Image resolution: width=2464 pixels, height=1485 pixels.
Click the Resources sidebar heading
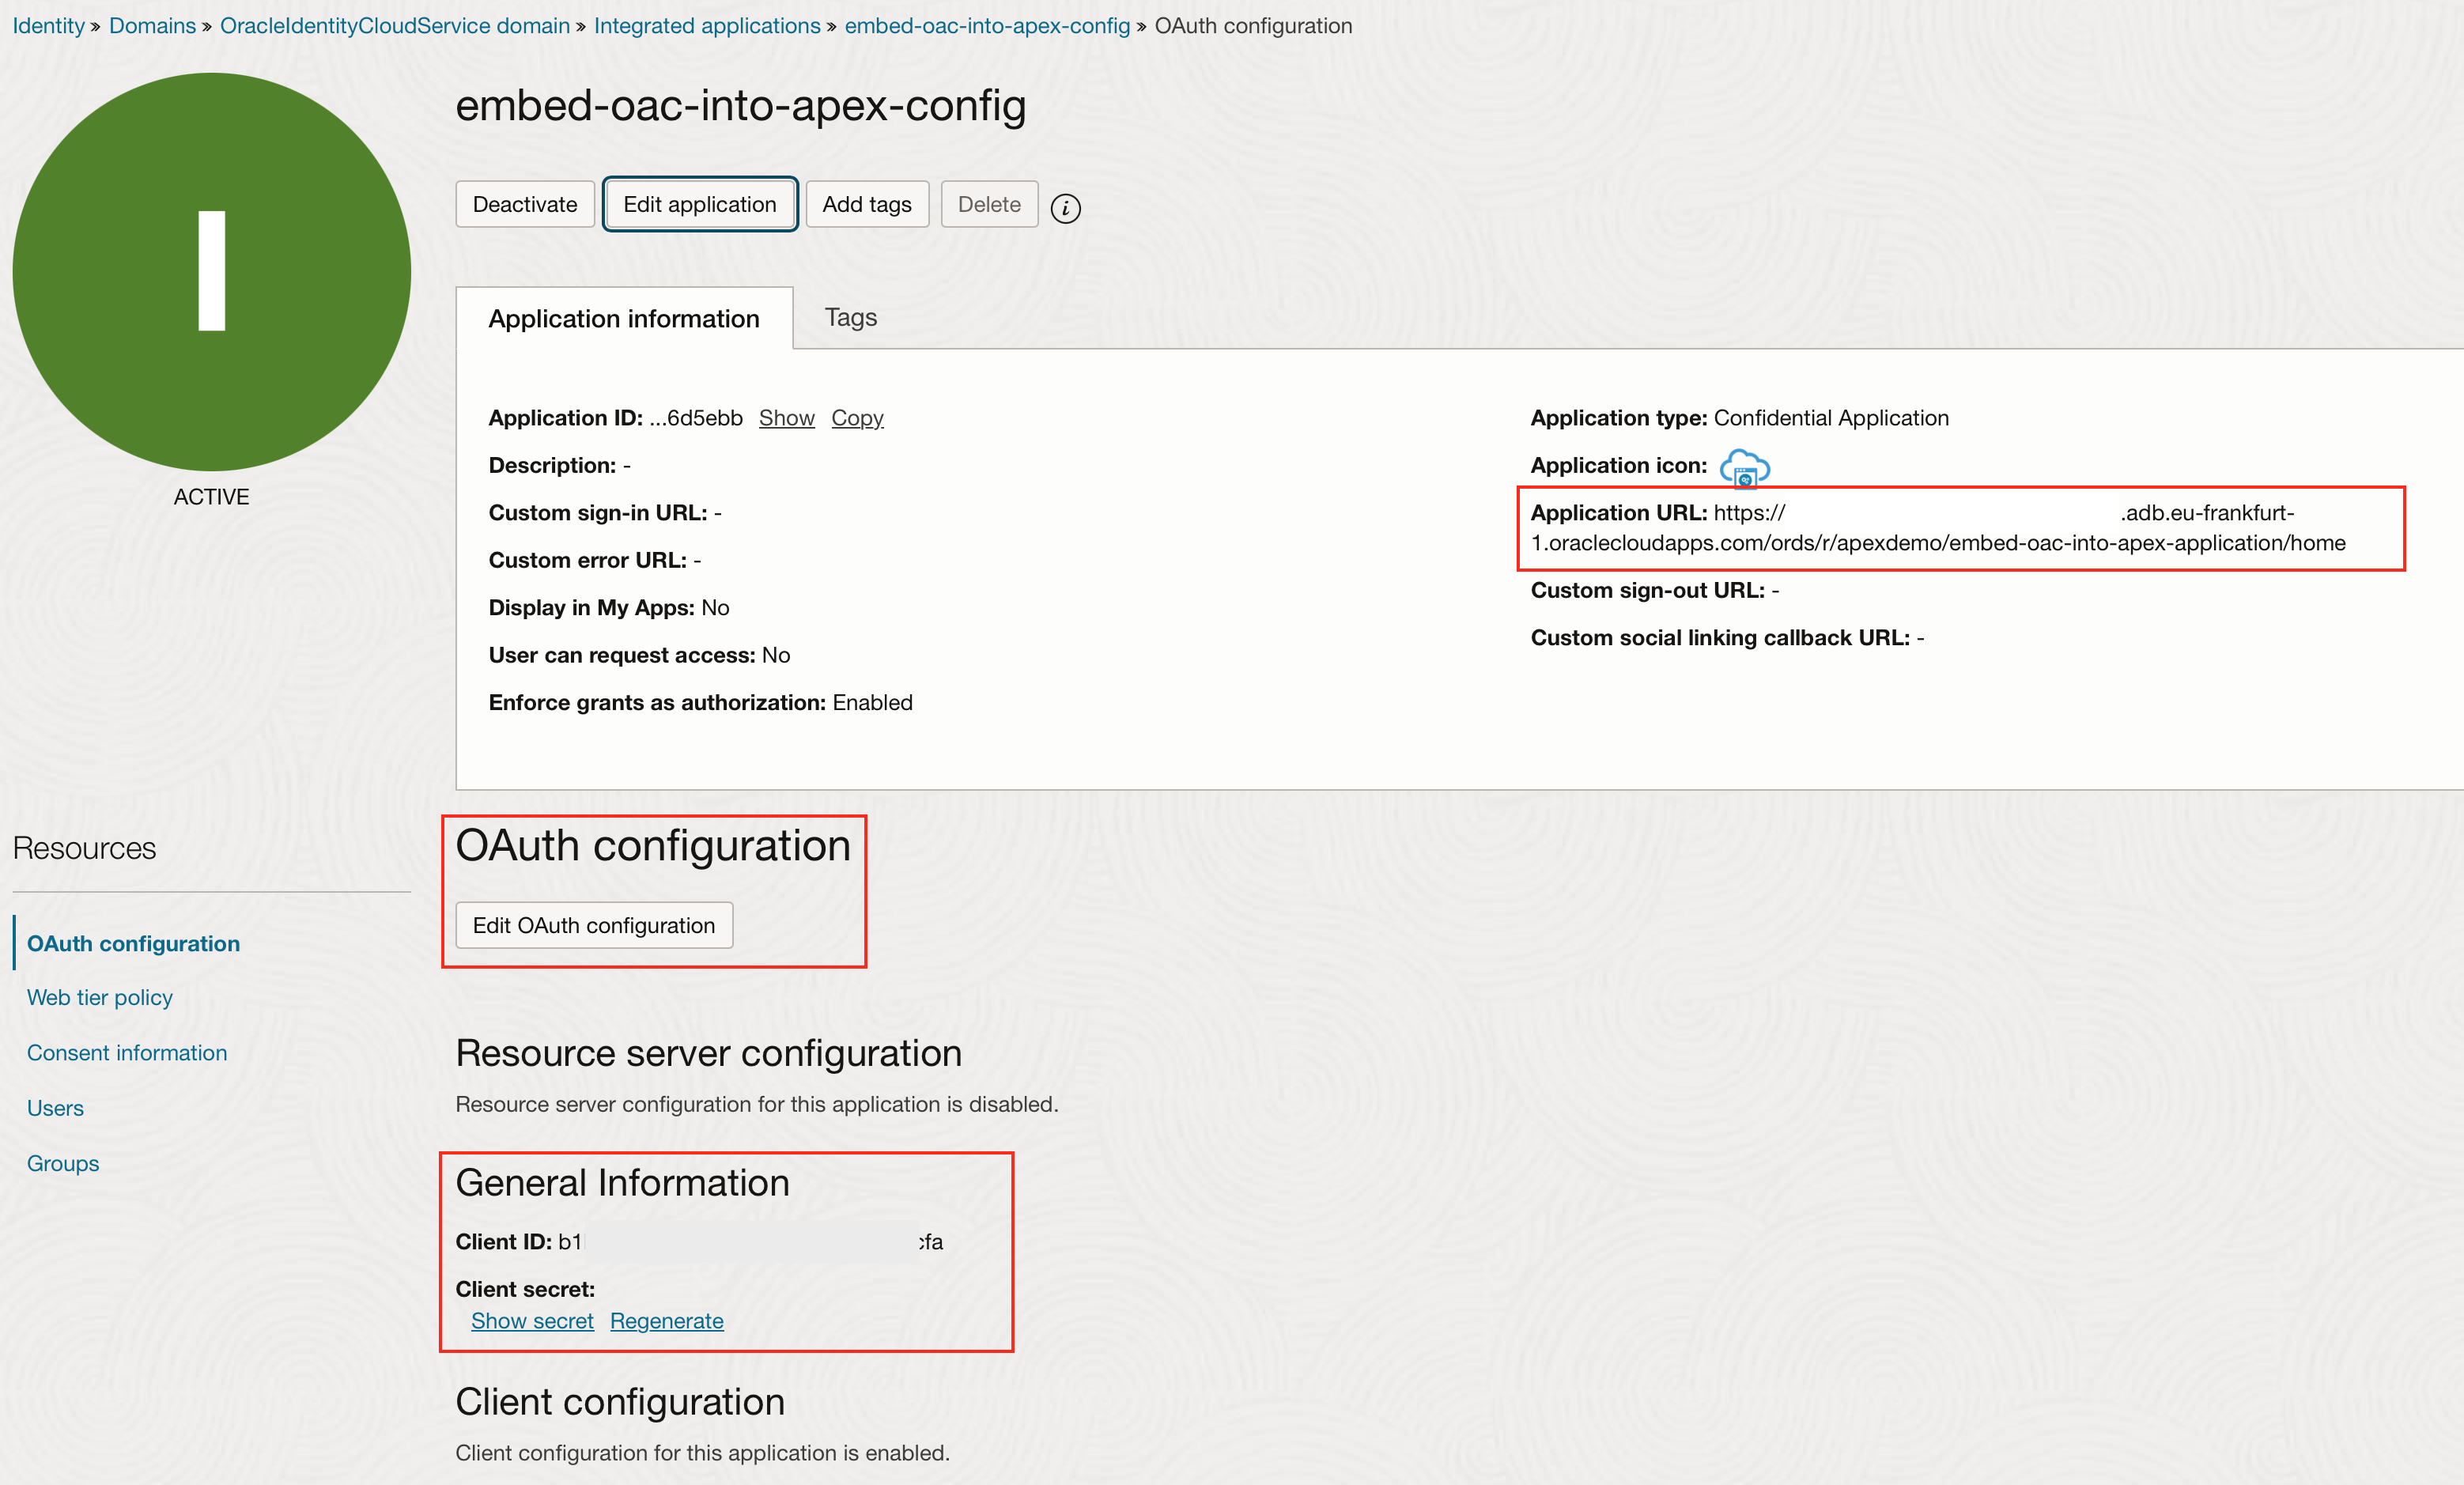click(x=84, y=848)
